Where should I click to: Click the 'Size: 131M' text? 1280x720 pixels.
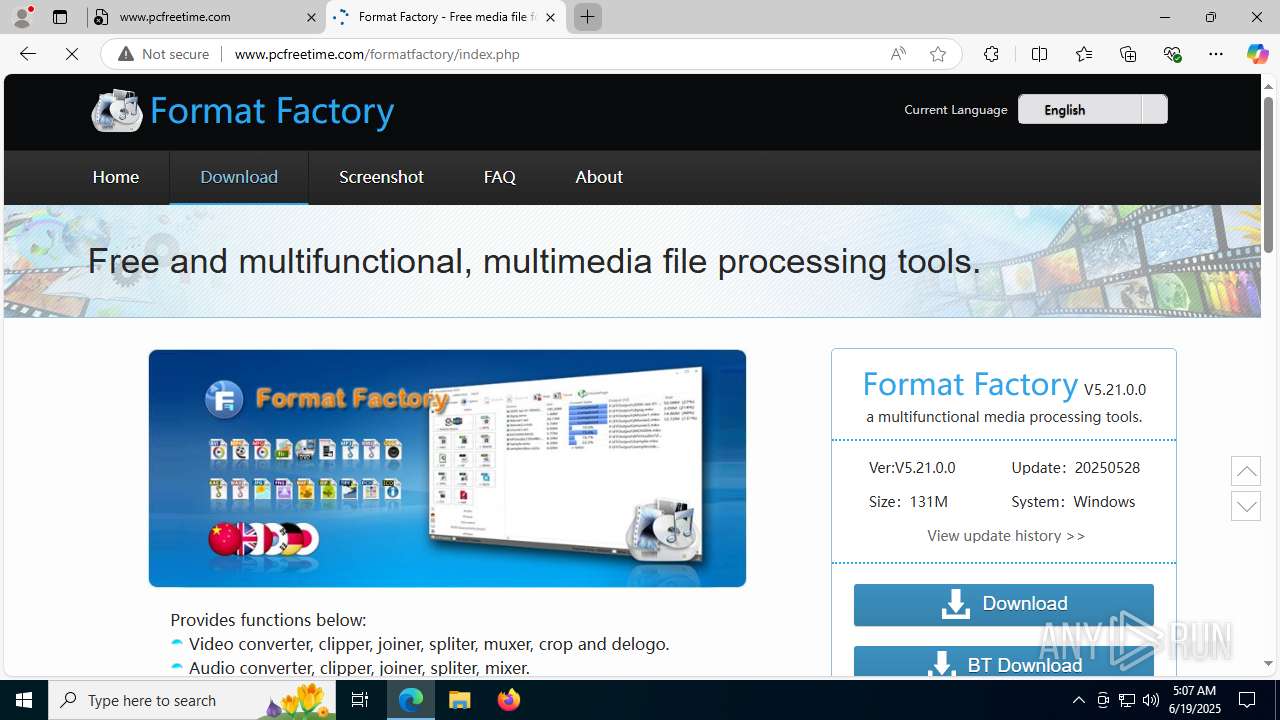pos(908,502)
